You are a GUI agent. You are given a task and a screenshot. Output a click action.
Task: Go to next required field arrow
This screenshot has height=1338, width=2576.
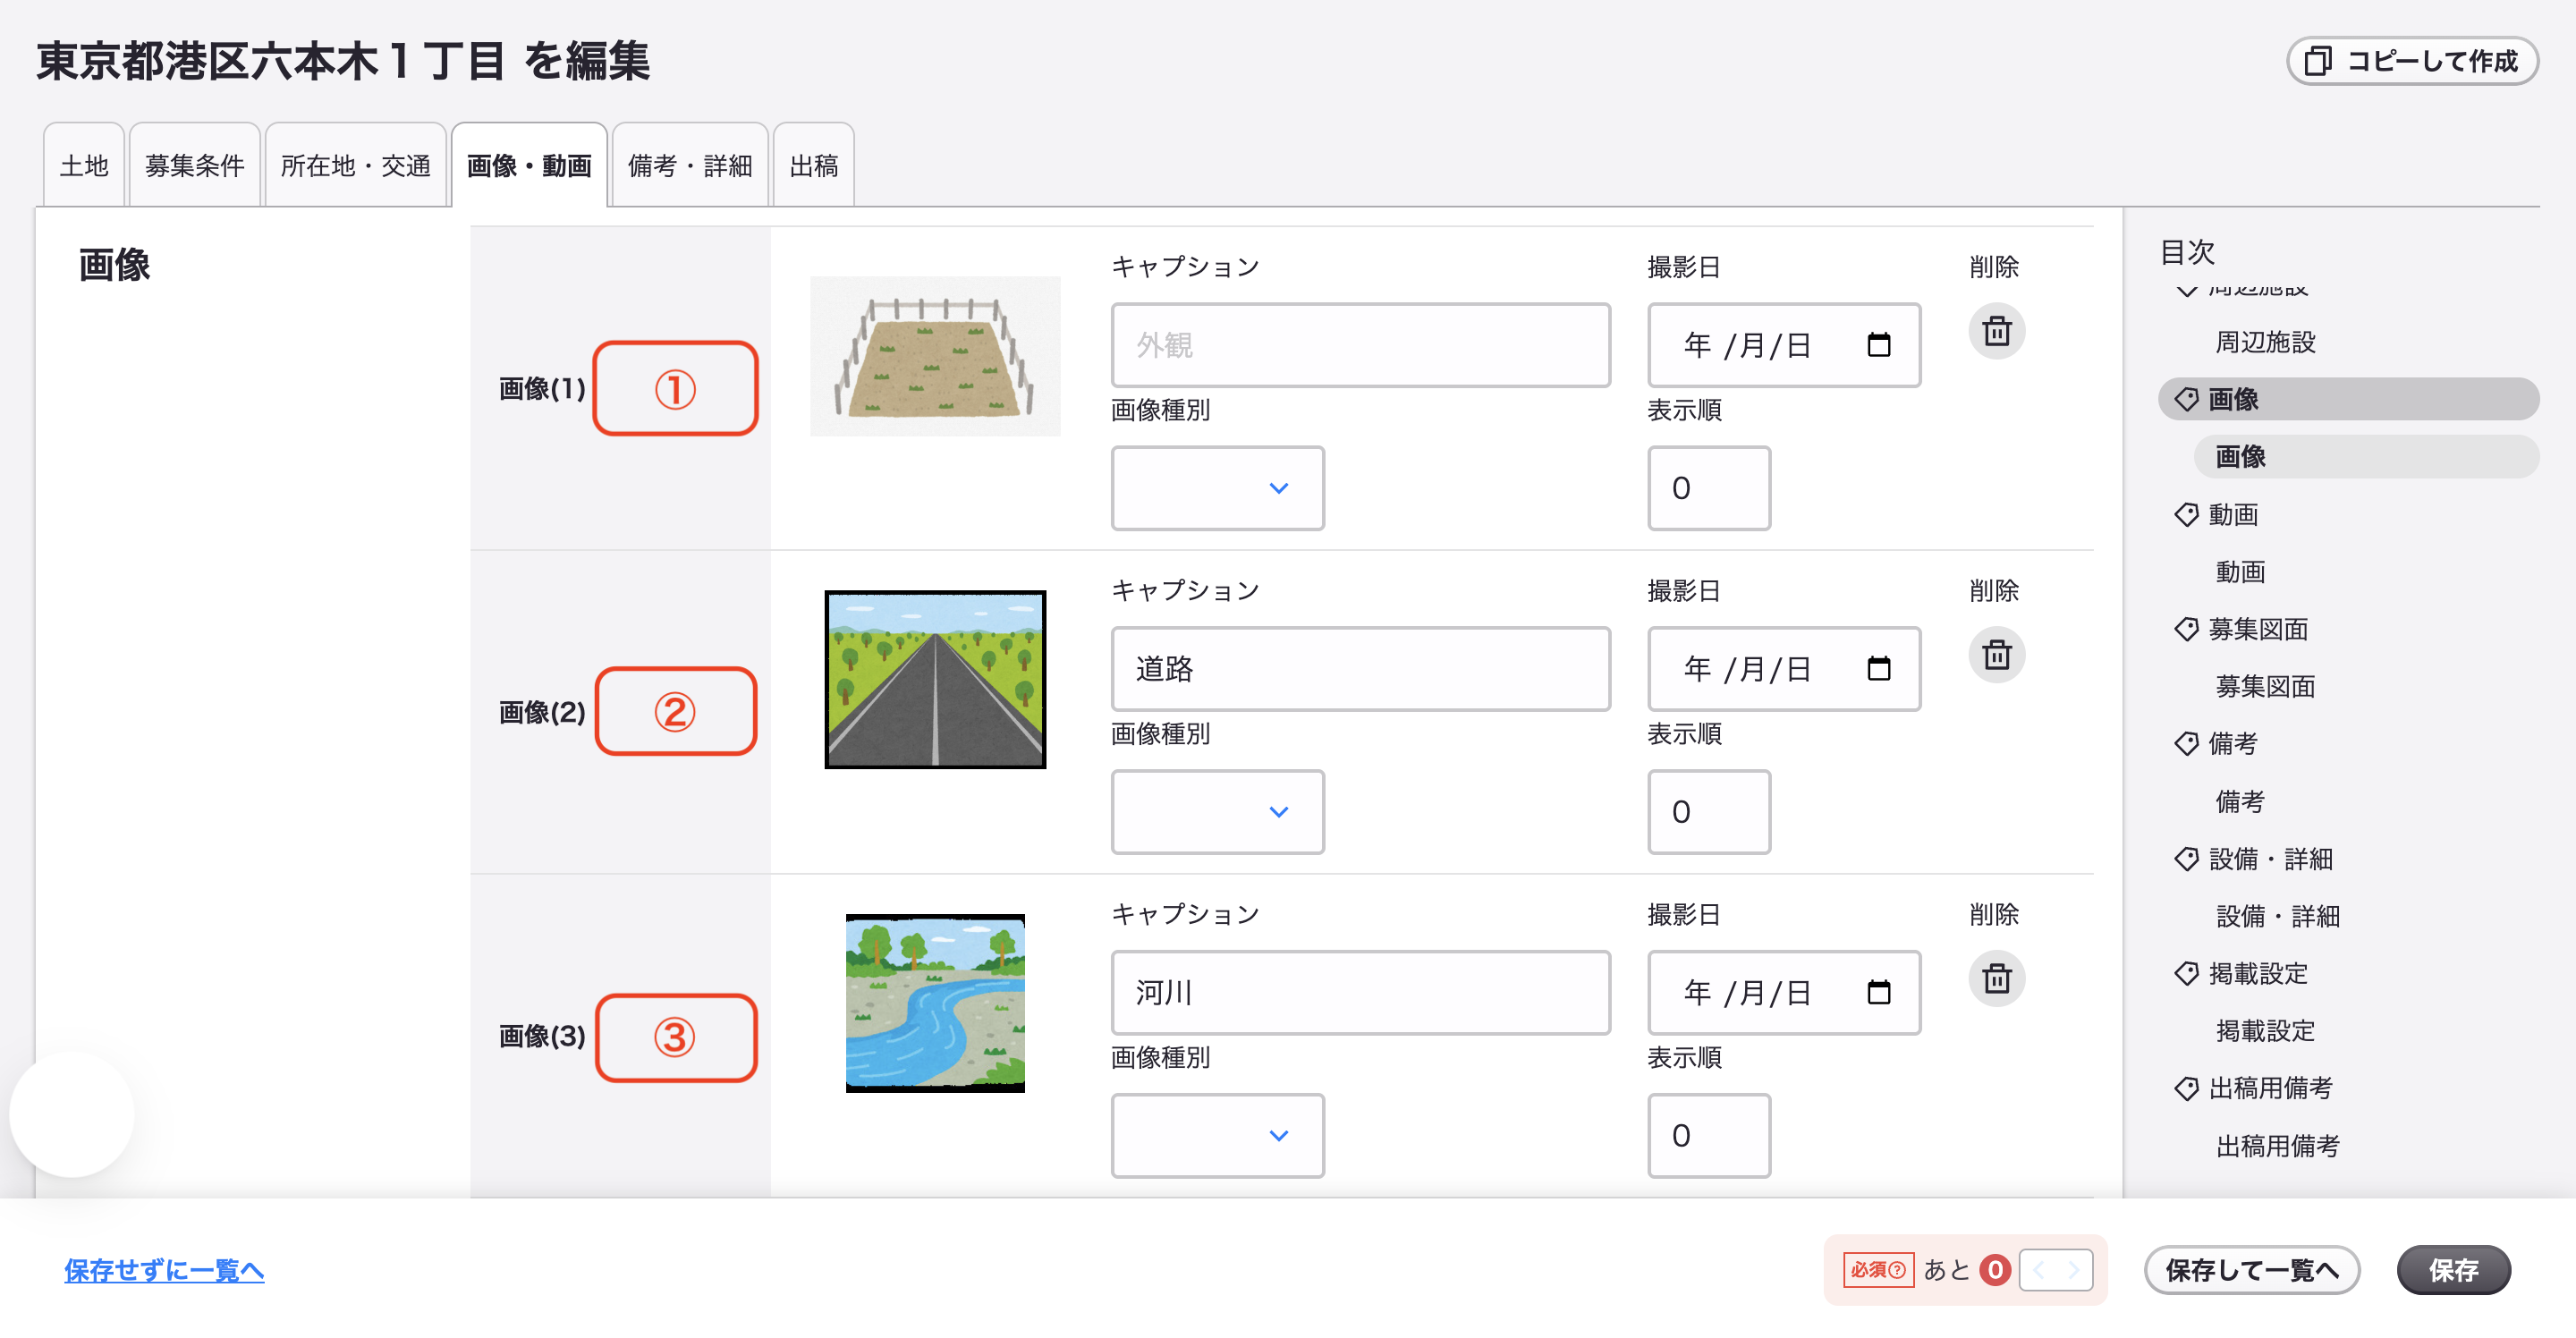click(2073, 1270)
